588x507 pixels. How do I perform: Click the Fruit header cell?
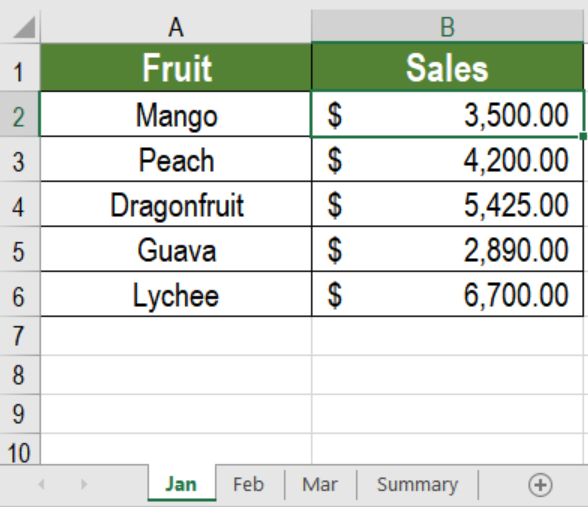pyautogui.click(x=176, y=68)
